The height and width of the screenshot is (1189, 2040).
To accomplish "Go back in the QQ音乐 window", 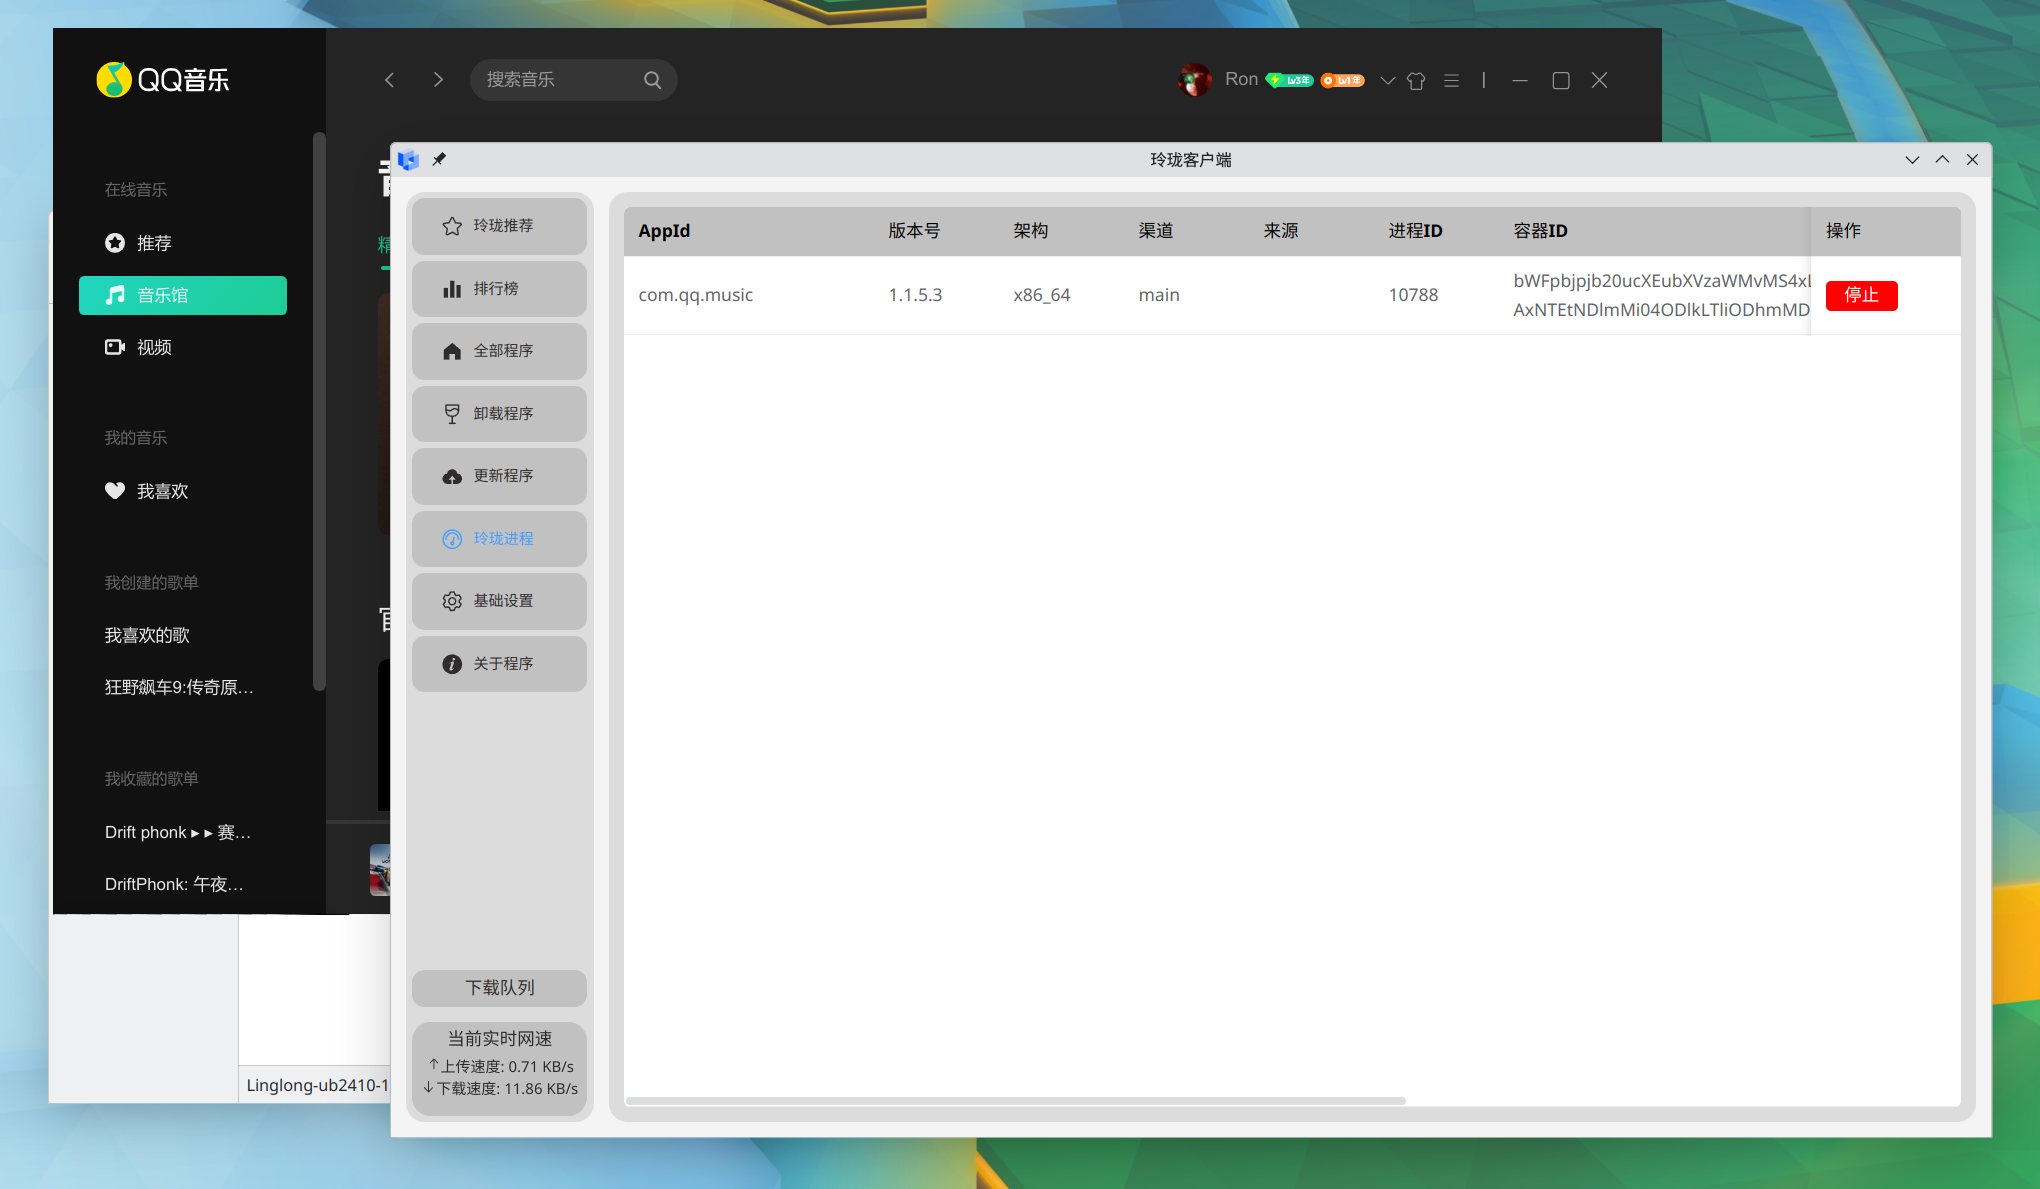I will click(390, 80).
